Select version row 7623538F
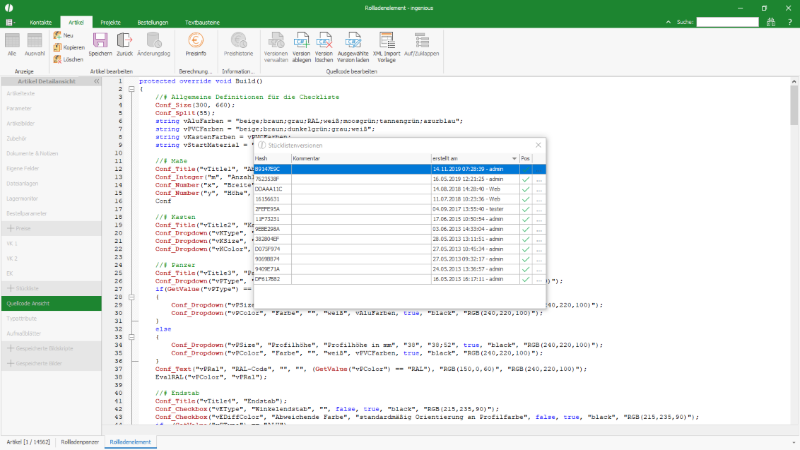 click(399, 179)
